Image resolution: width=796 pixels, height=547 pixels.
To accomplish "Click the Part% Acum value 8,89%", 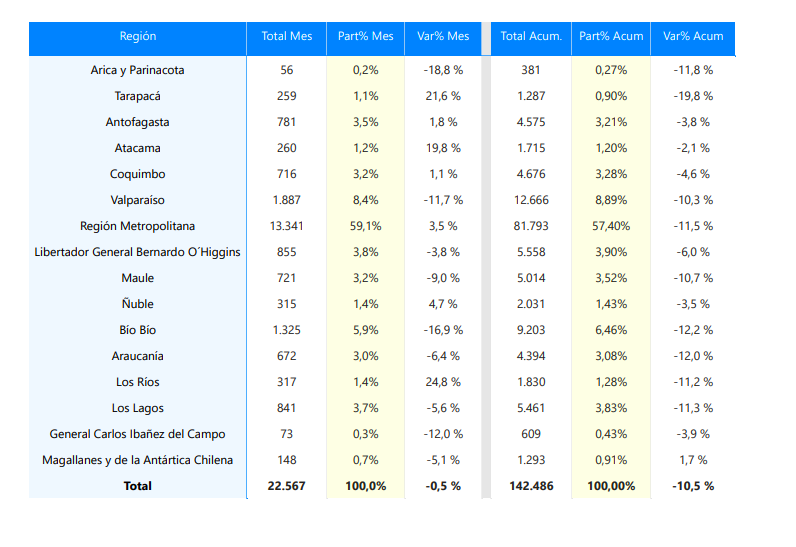I will (x=611, y=200).
